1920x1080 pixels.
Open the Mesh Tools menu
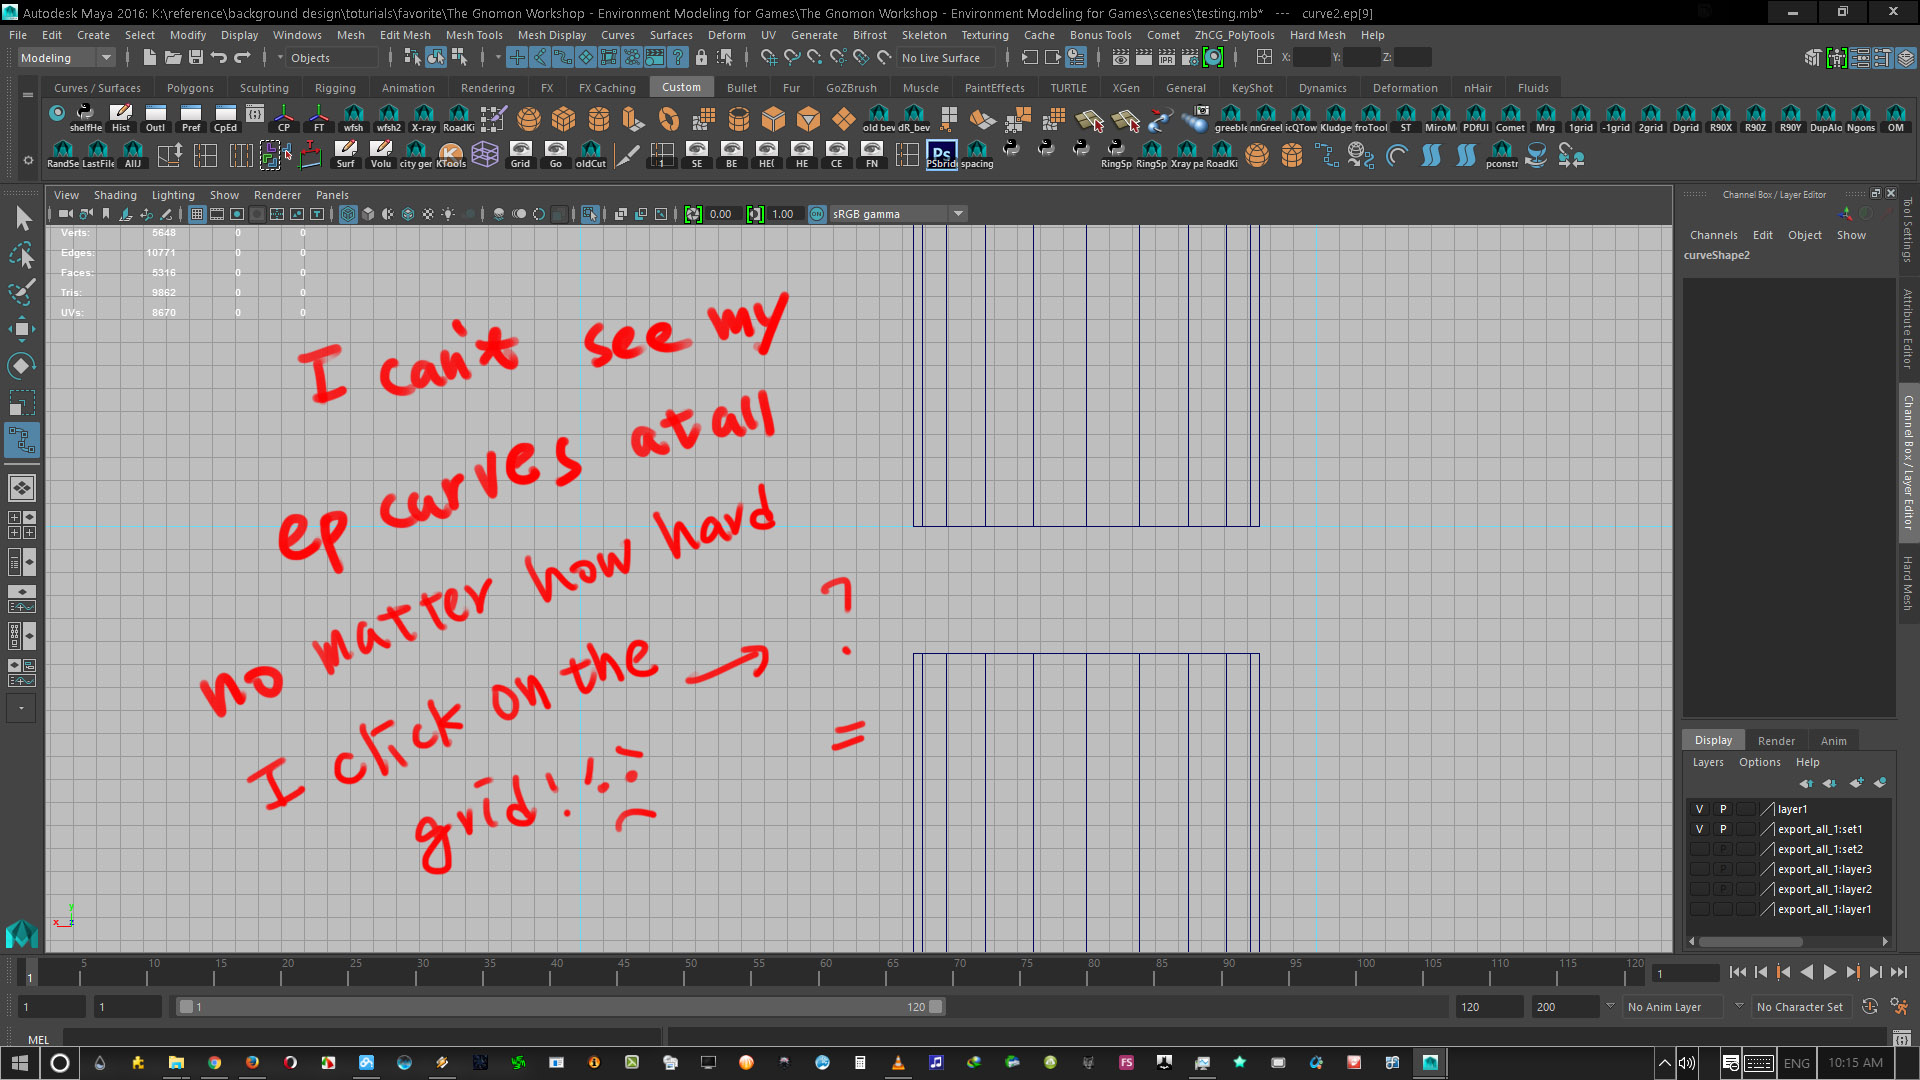[473, 35]
